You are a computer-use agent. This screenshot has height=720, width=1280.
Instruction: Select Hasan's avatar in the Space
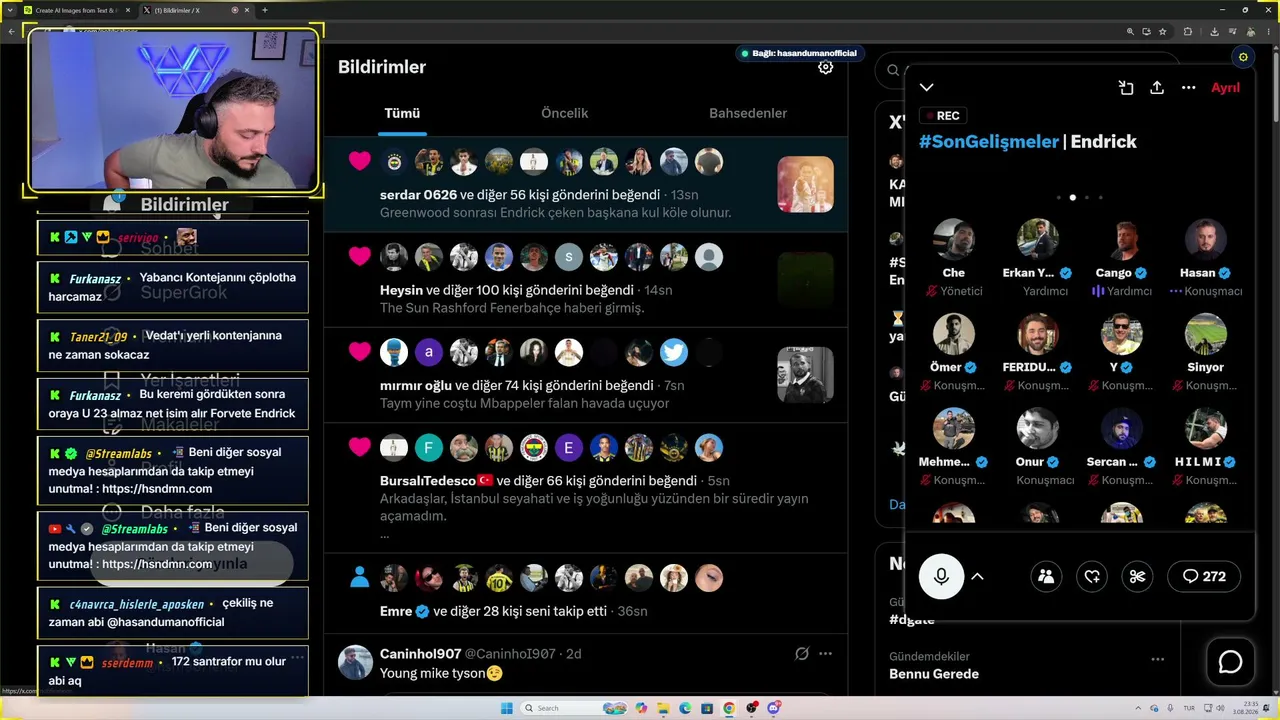pos(1206,240)
